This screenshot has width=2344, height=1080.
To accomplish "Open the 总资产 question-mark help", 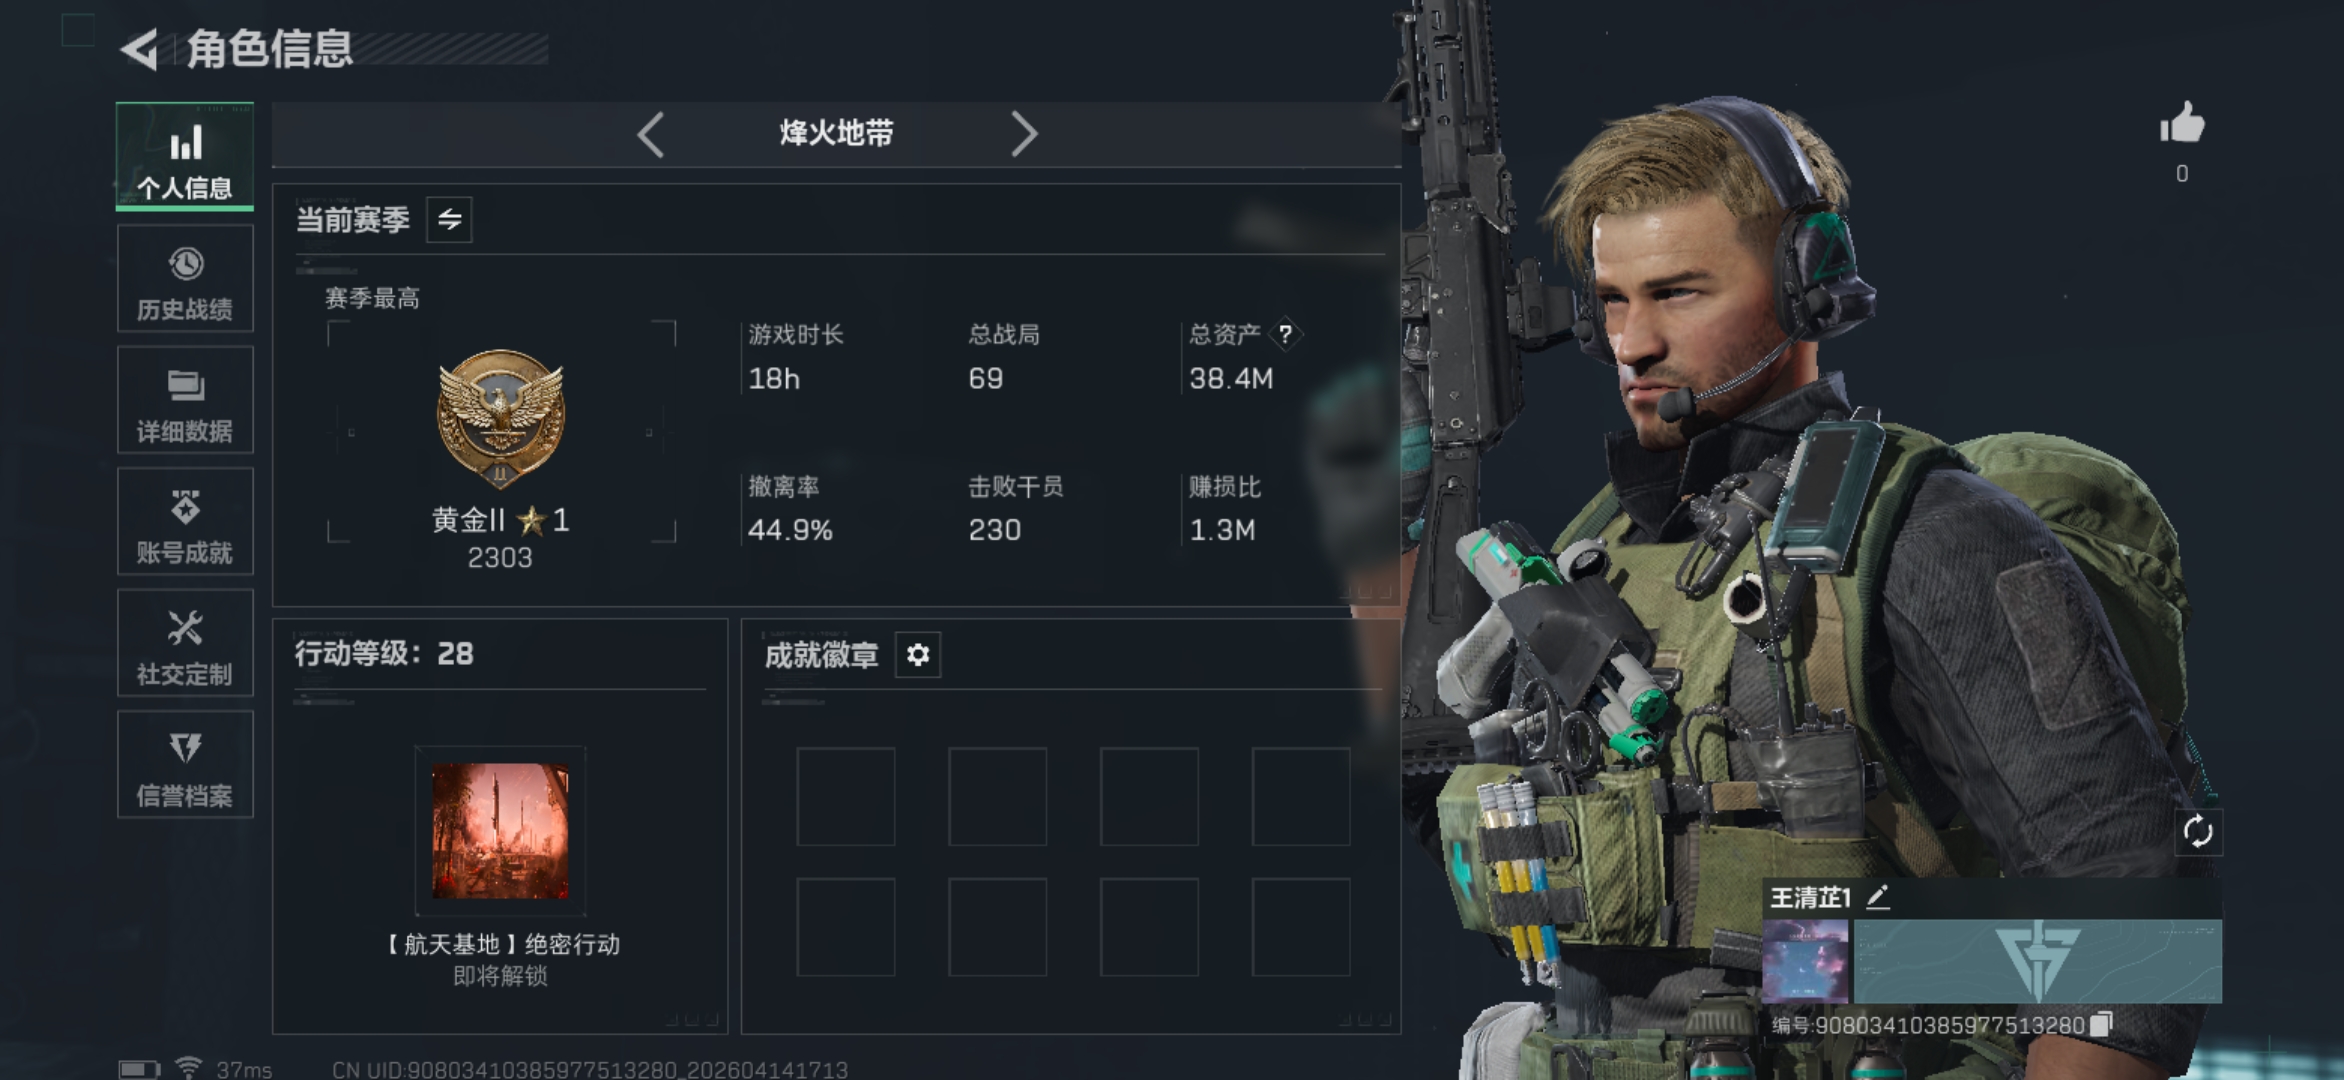I will pyautogui.click(x=1285, y=334).
